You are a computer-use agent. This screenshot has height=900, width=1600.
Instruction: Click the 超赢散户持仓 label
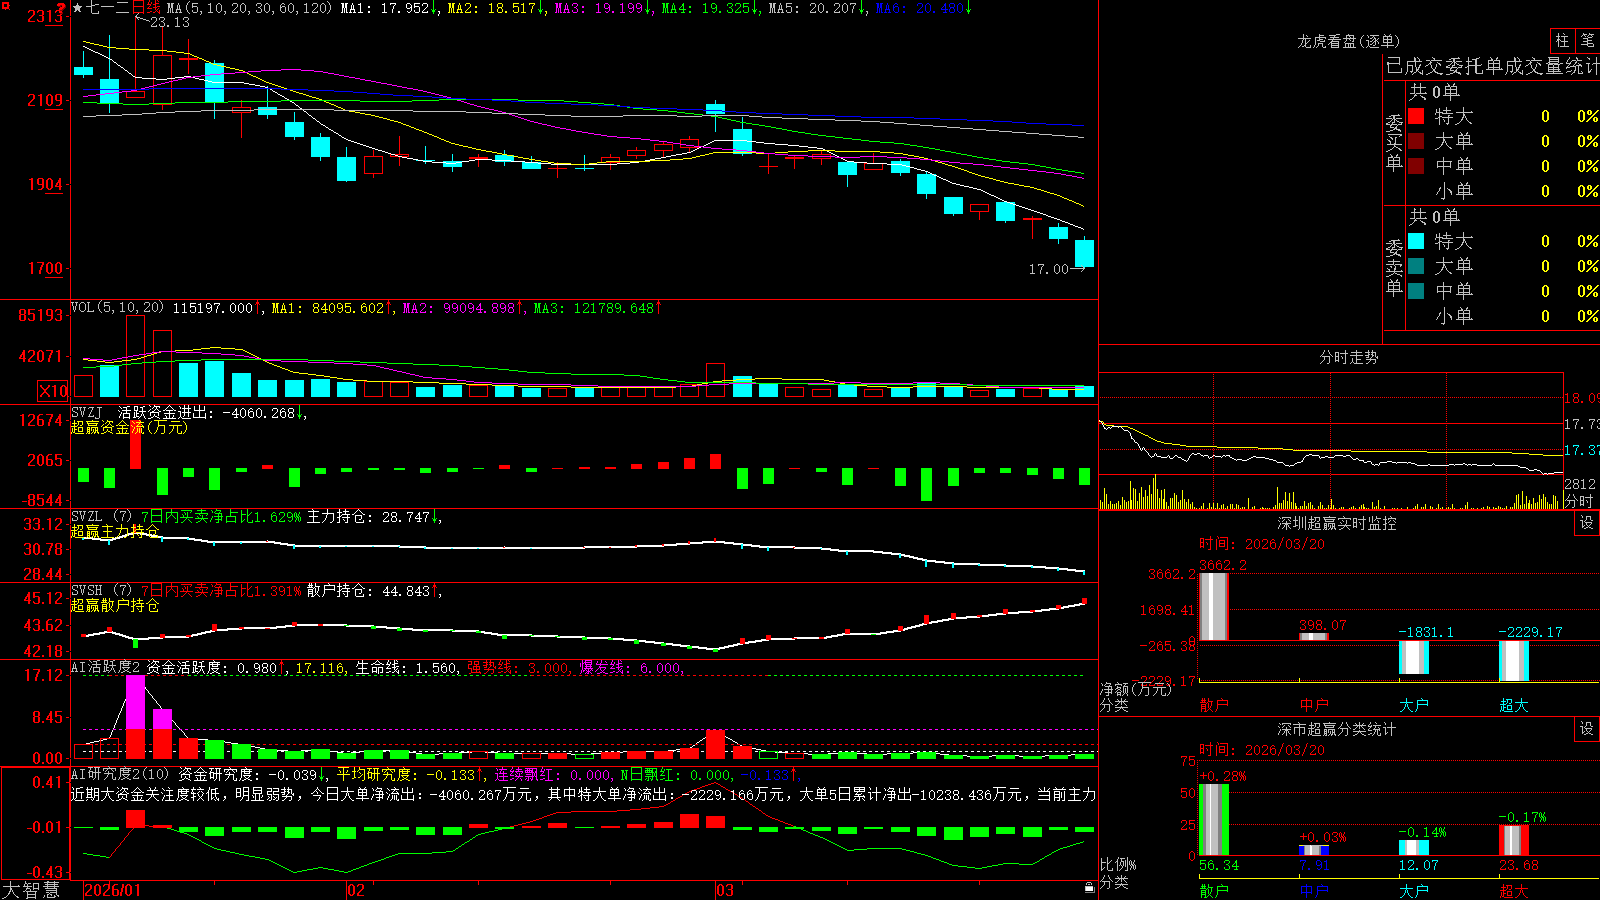tap(115, 605)
